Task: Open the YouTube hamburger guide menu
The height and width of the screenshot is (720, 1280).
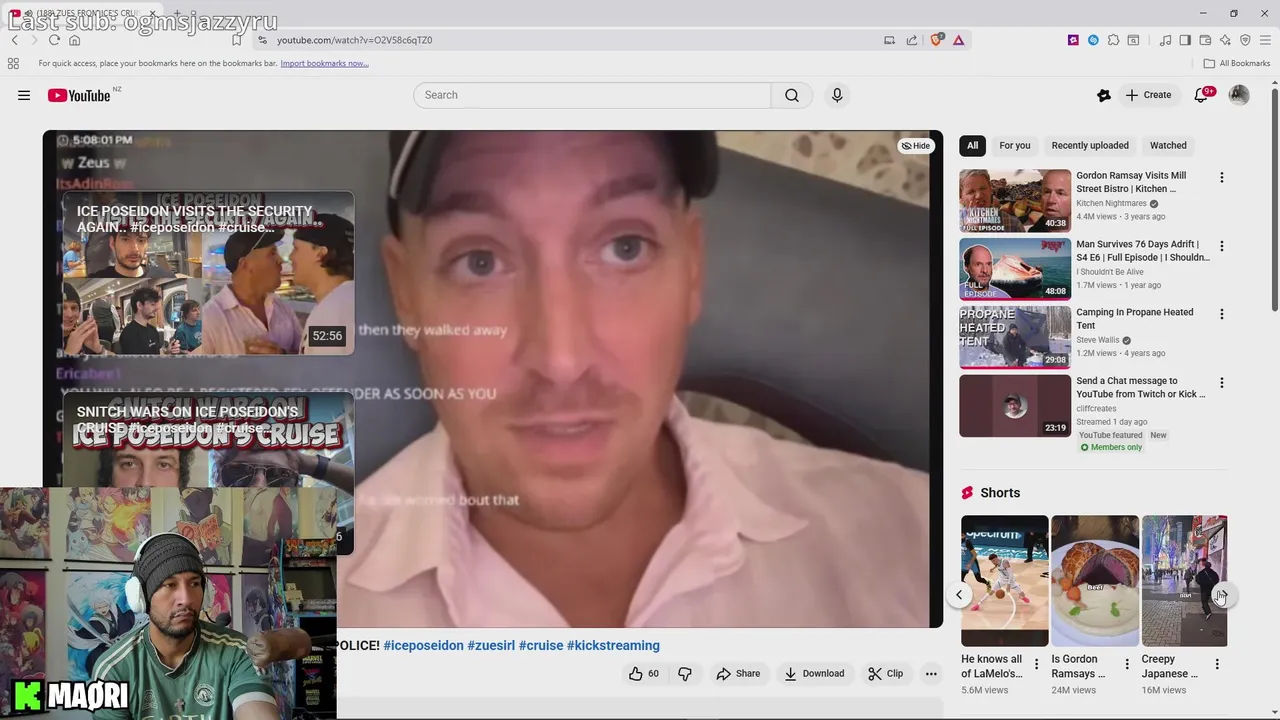Action: [24, 95]
